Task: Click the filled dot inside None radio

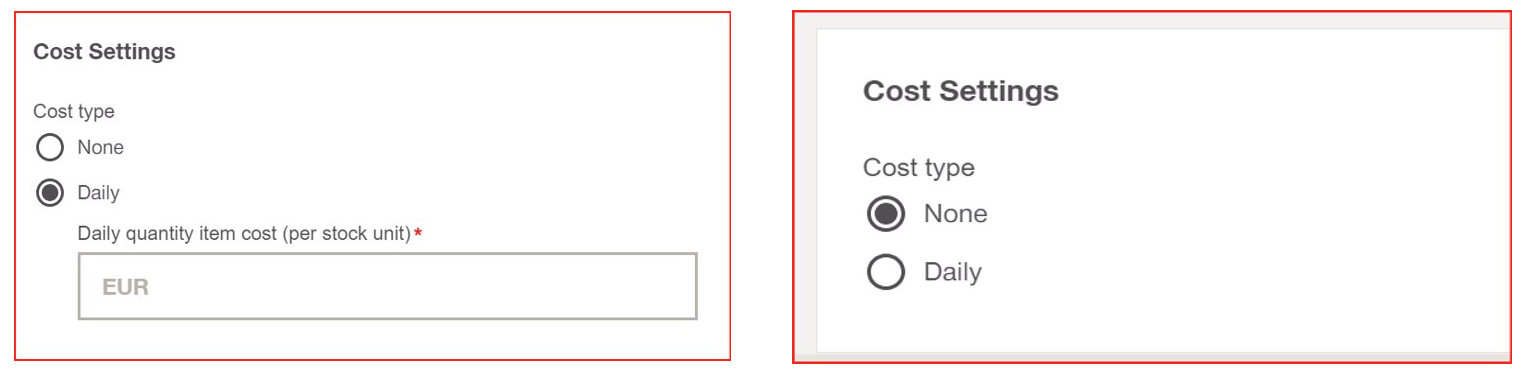Action: (x=886, y=214)
